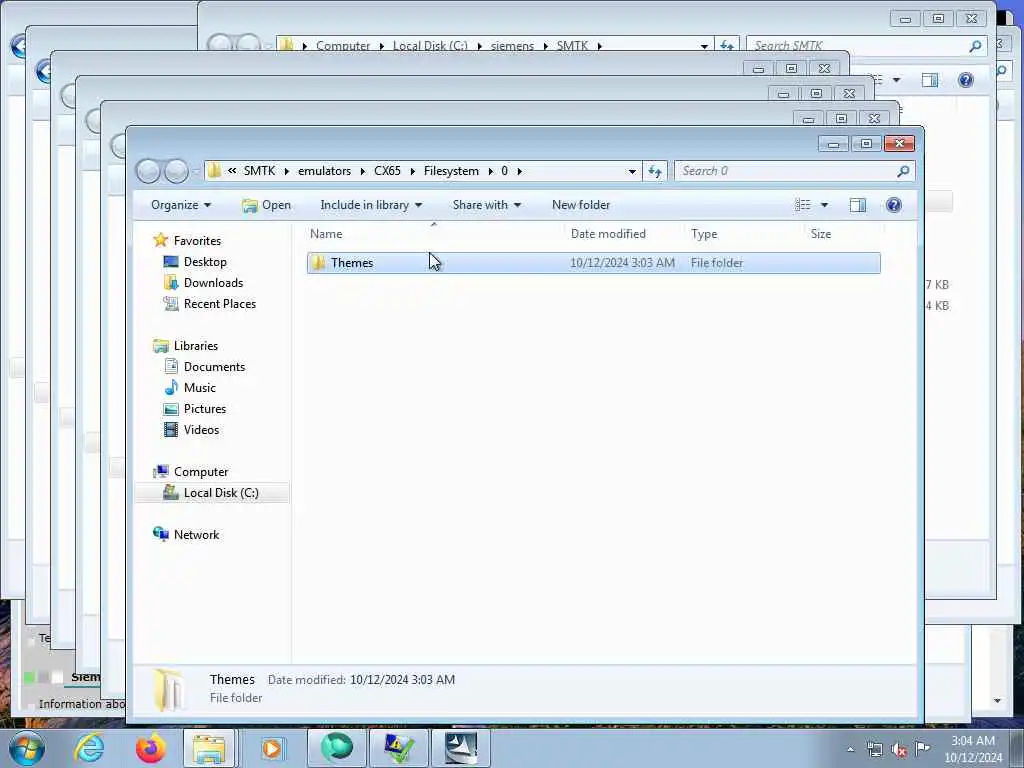Screen dimensions: 1024x768
Task: Click siemens in back window breadcrumb
Action: click(x=512, y=46)
